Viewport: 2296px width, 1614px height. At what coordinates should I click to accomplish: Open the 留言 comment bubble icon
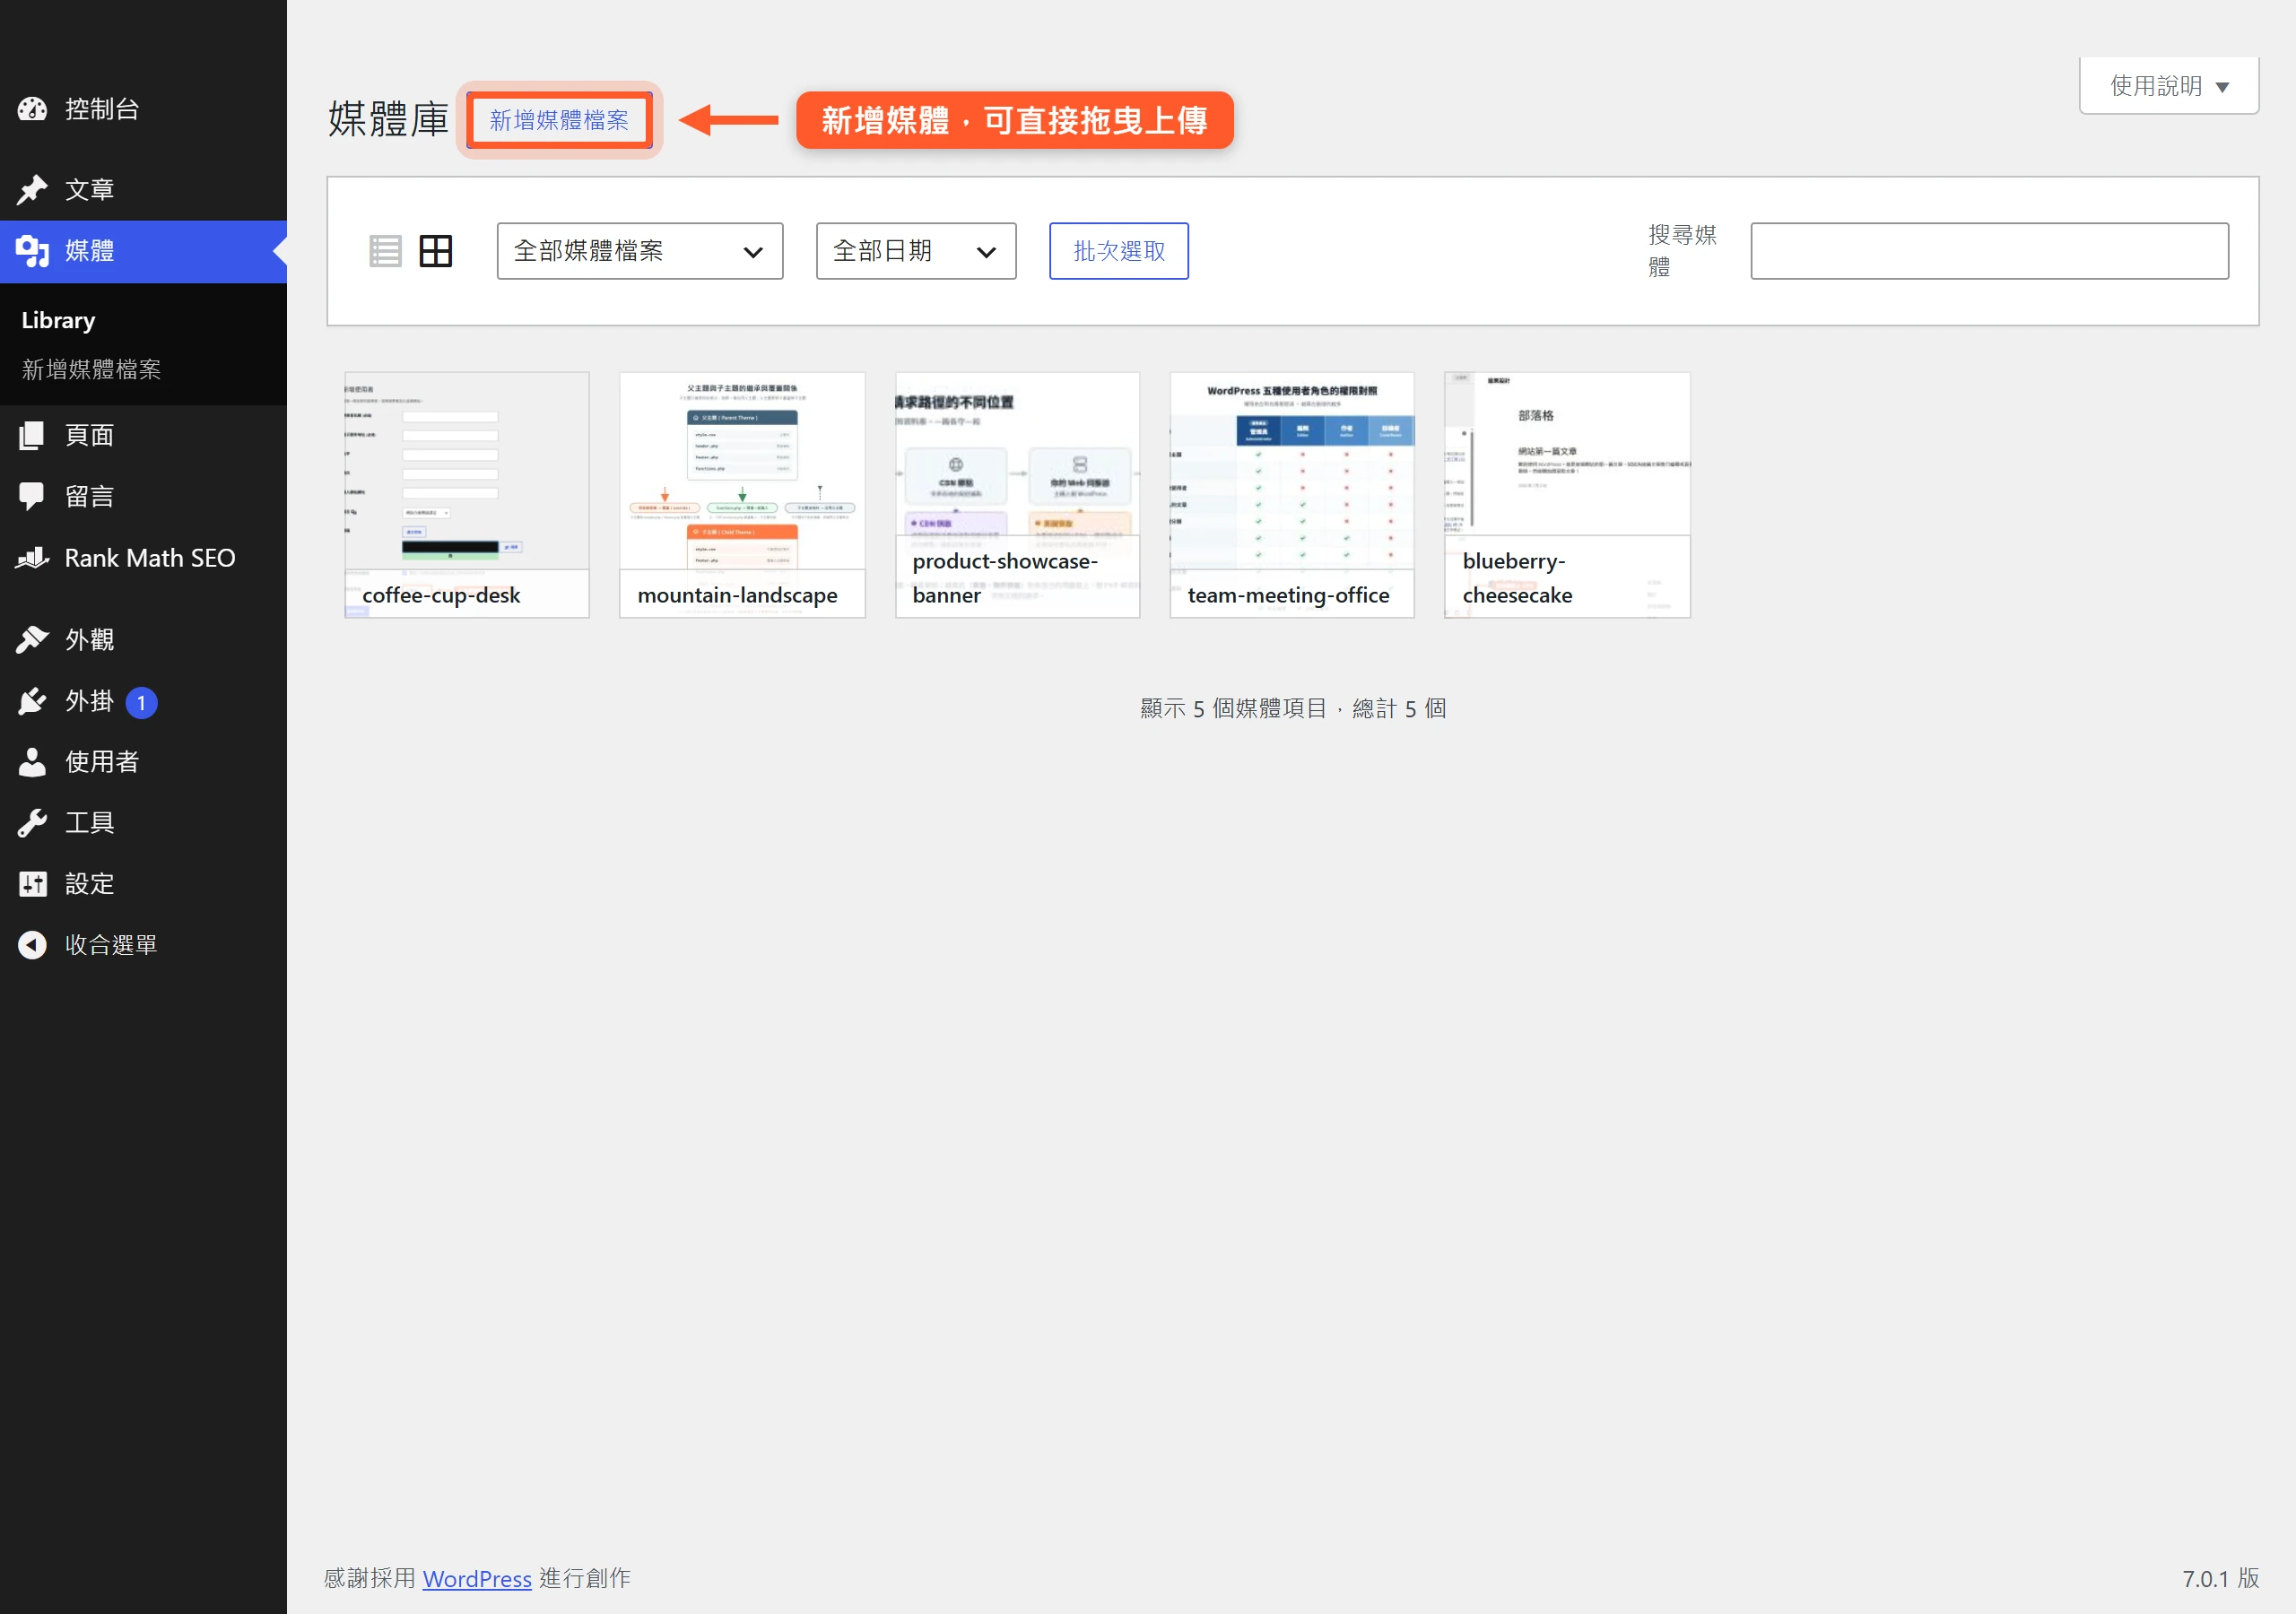coord(32,496)
